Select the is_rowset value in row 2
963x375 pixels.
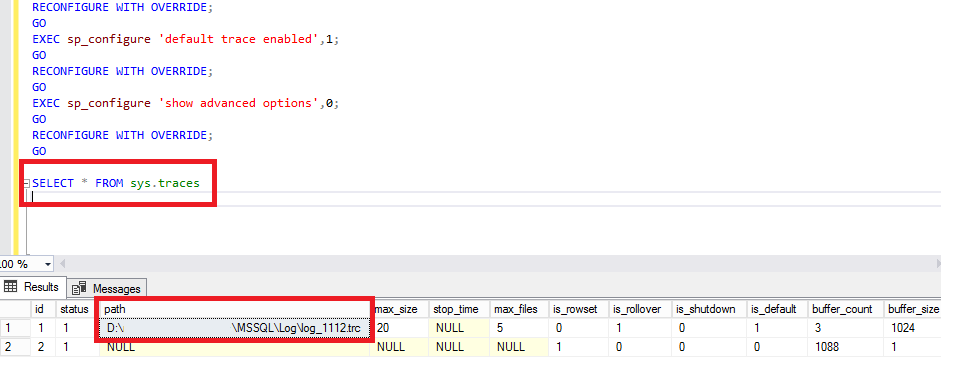coord(578,347)
